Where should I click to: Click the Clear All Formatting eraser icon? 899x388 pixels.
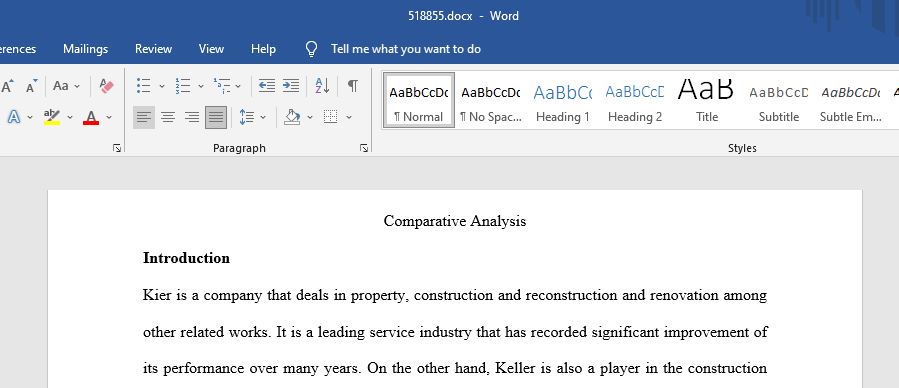coord(106,86)
